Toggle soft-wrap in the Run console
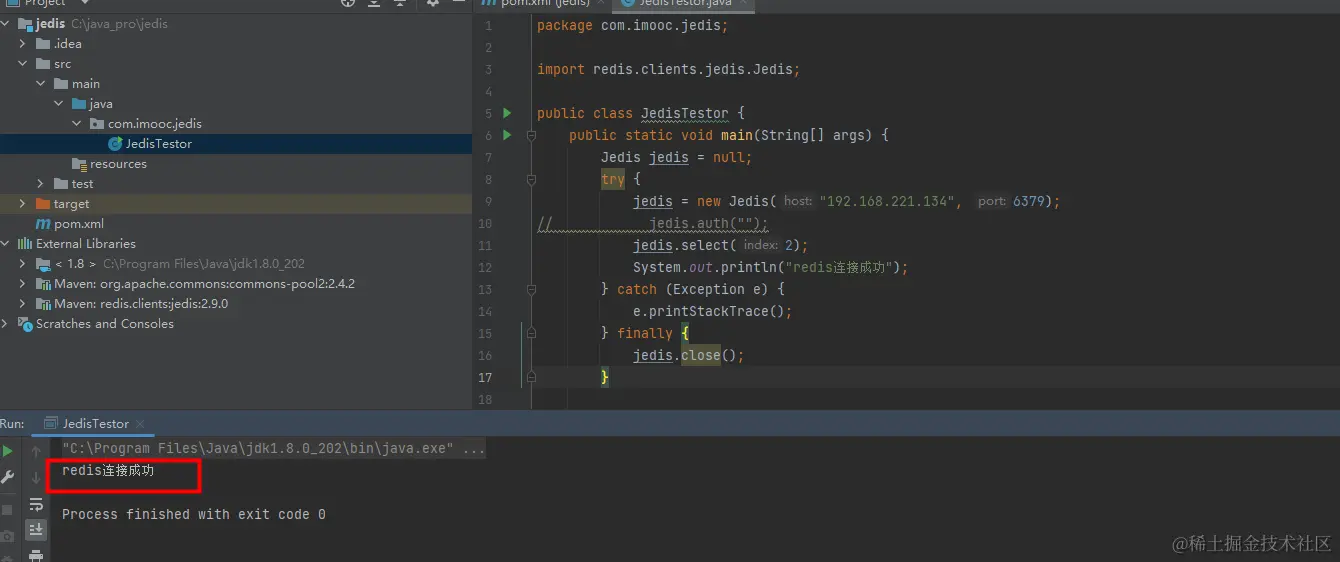 pos(36,504)
